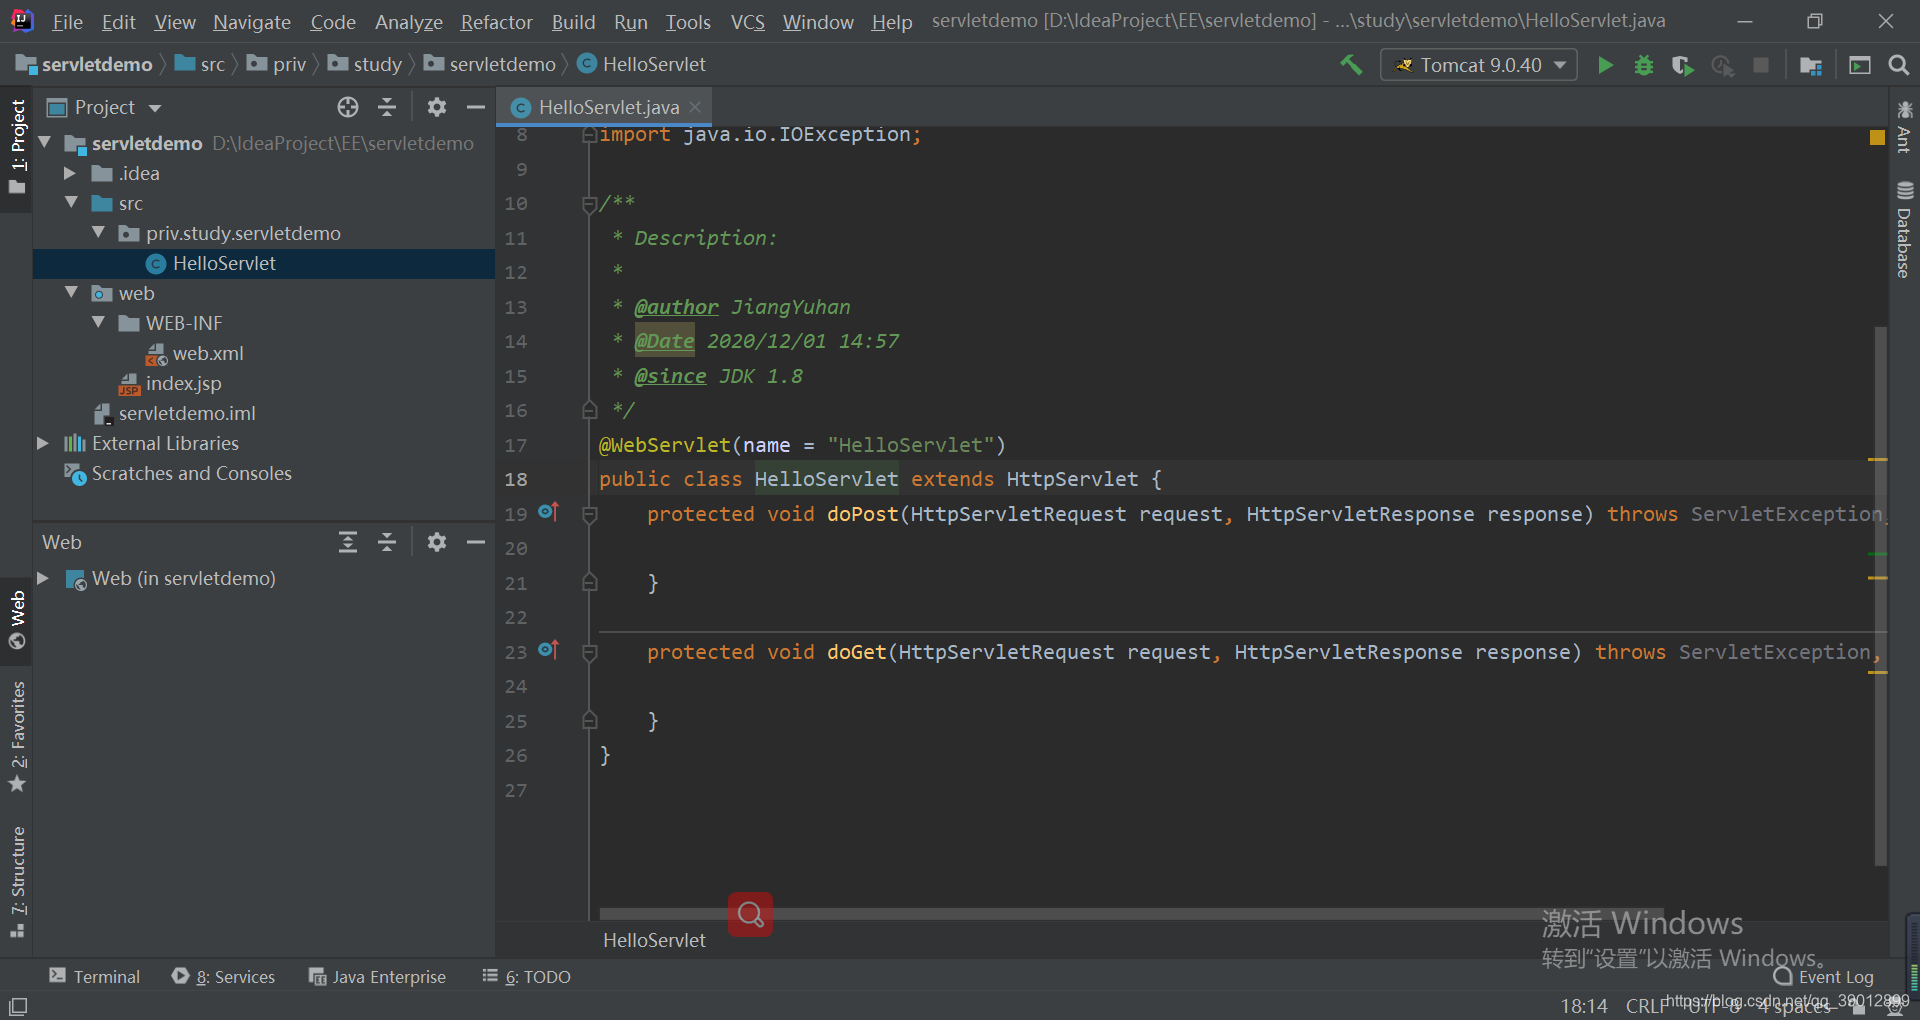Expand Web (in servletdemo) node
Screen dimensions: 1920x1020
pos(43,578)
